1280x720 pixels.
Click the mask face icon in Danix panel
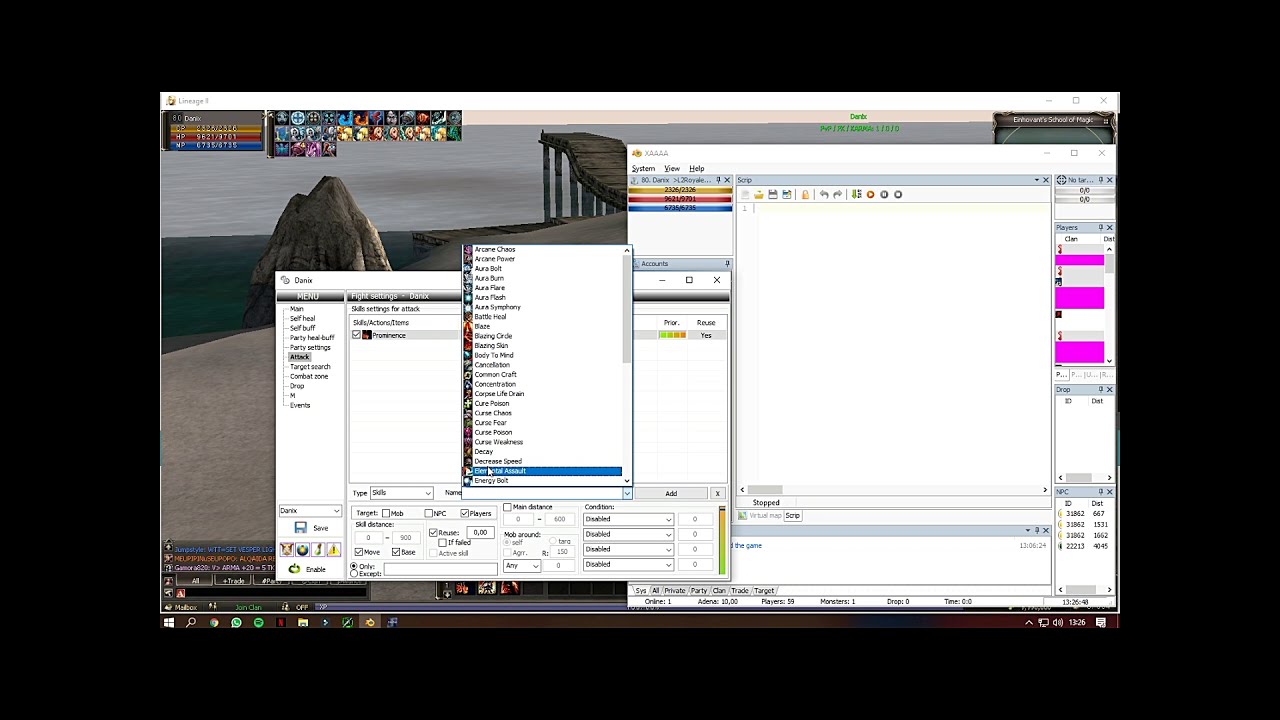pyautogui.click(x=287, y=549)
